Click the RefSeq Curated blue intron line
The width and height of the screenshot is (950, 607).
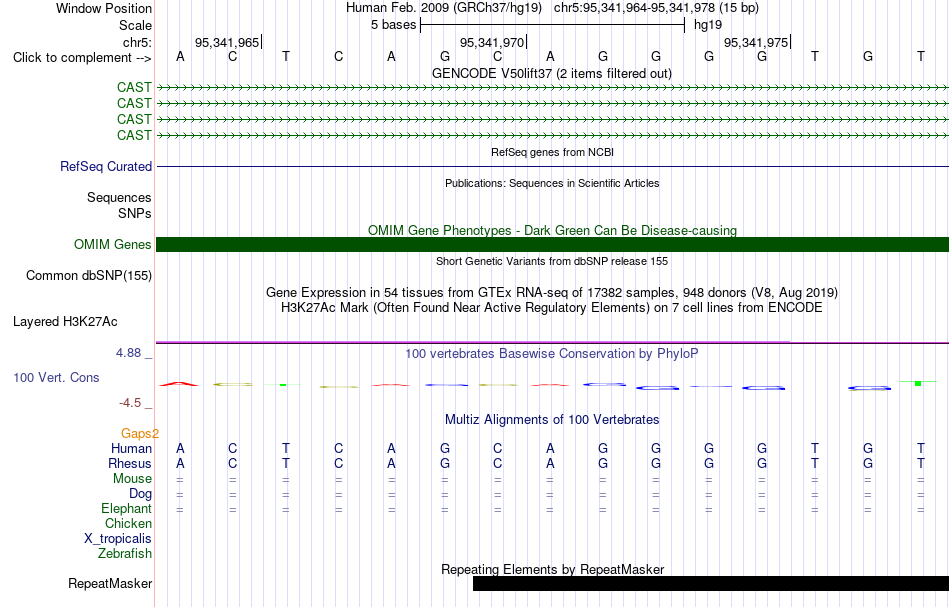[x=552, y=167]
